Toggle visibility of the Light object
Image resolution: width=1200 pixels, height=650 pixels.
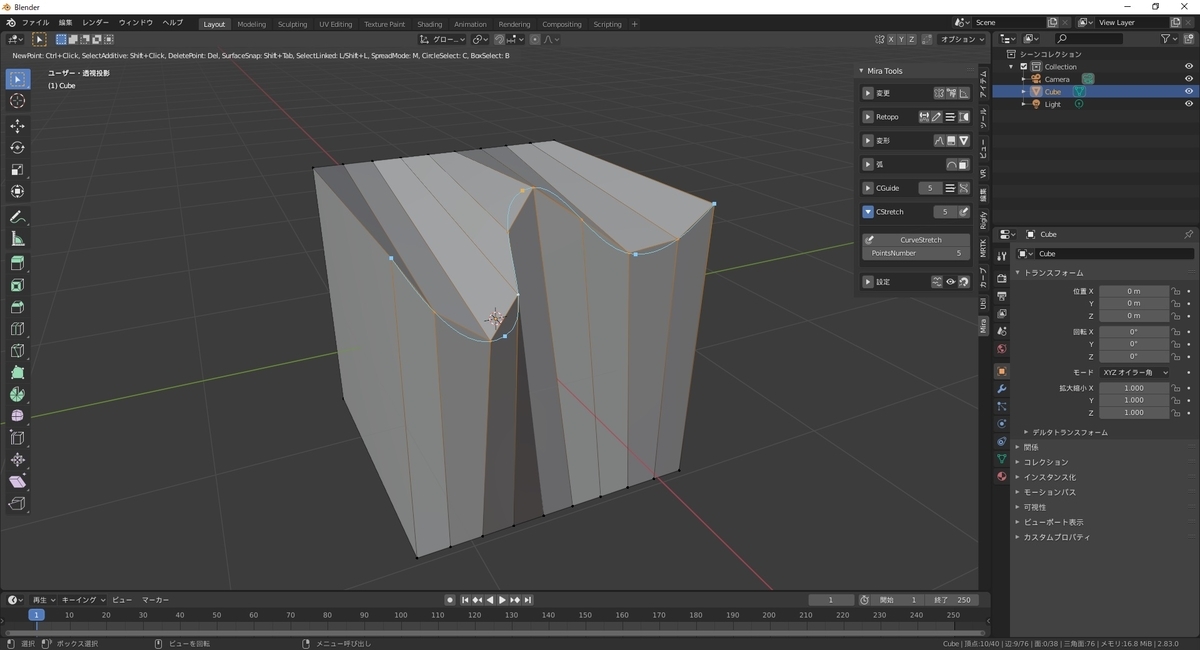point(1189,104)
